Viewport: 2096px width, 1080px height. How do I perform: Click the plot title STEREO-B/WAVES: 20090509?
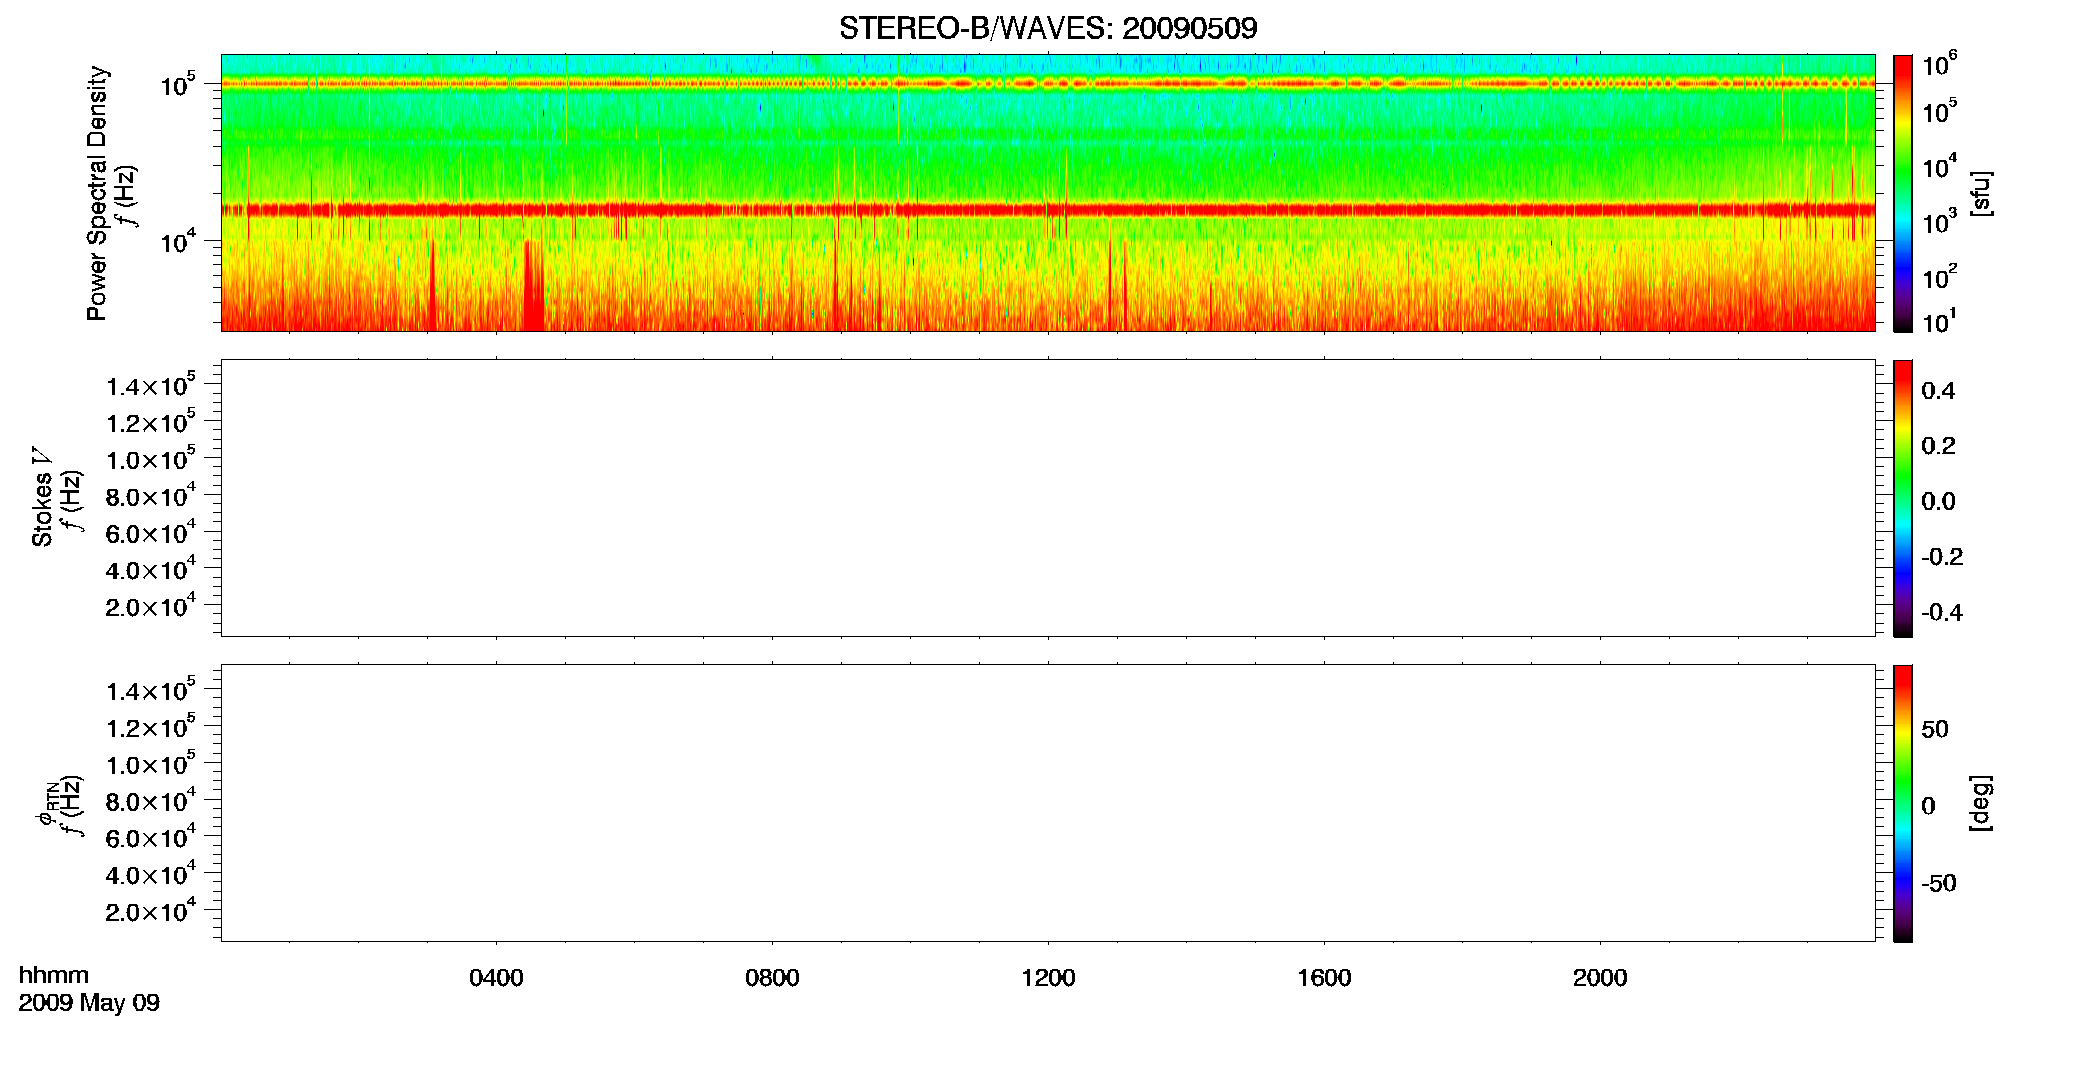click(1048, 28)
